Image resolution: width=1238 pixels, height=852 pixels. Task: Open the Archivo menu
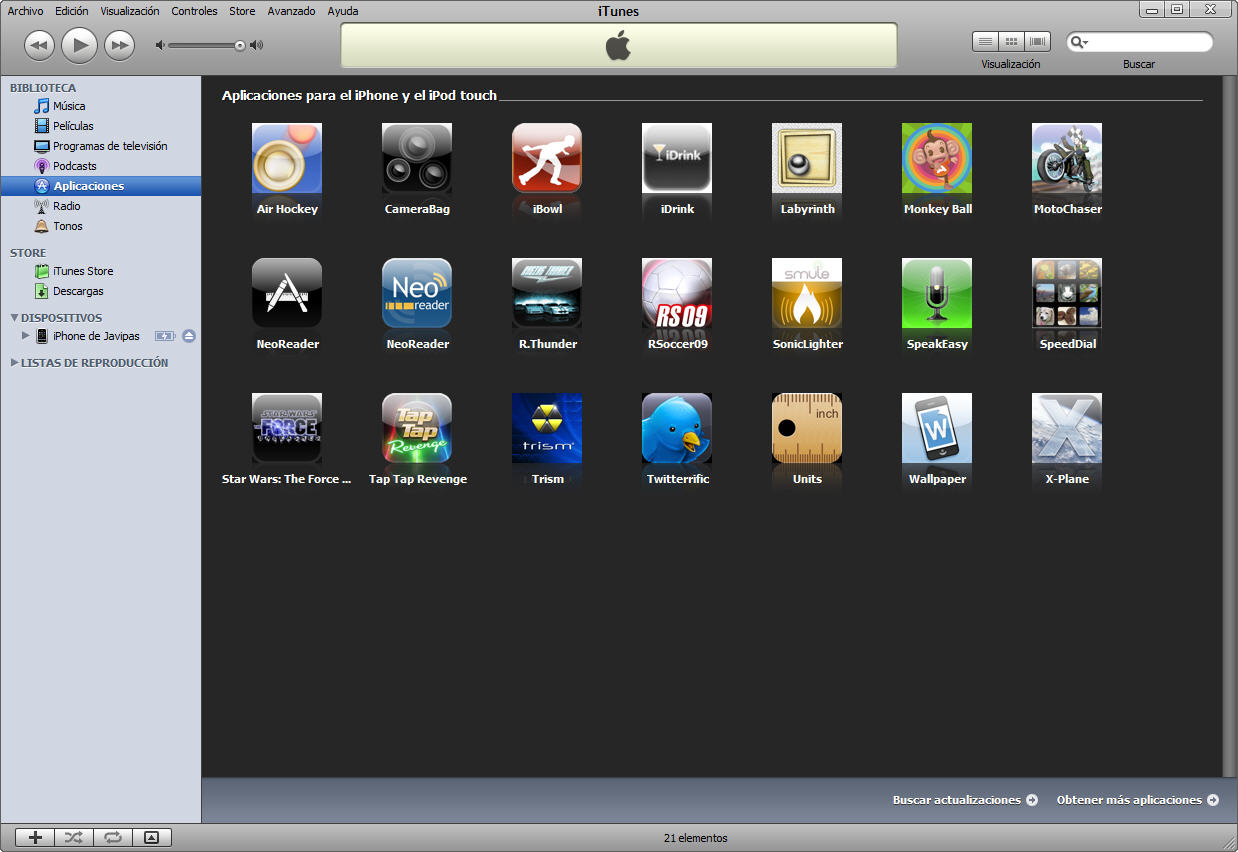pyautogui.click(x=26, y=11)
